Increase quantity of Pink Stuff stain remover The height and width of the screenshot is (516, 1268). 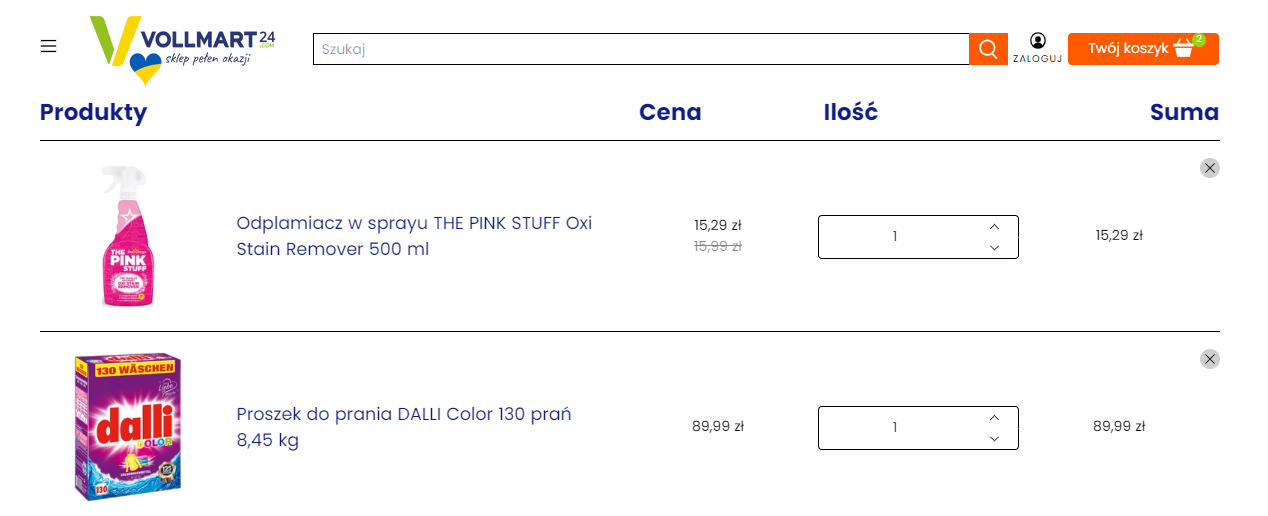coord(994,226)
